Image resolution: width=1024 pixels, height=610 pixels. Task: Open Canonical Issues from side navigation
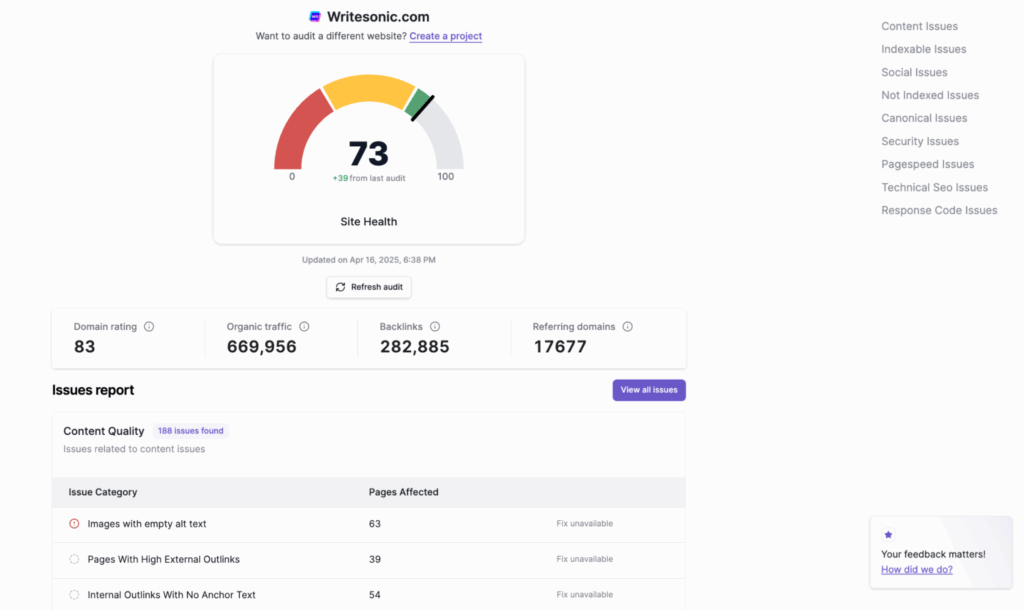tap(924, 118)
